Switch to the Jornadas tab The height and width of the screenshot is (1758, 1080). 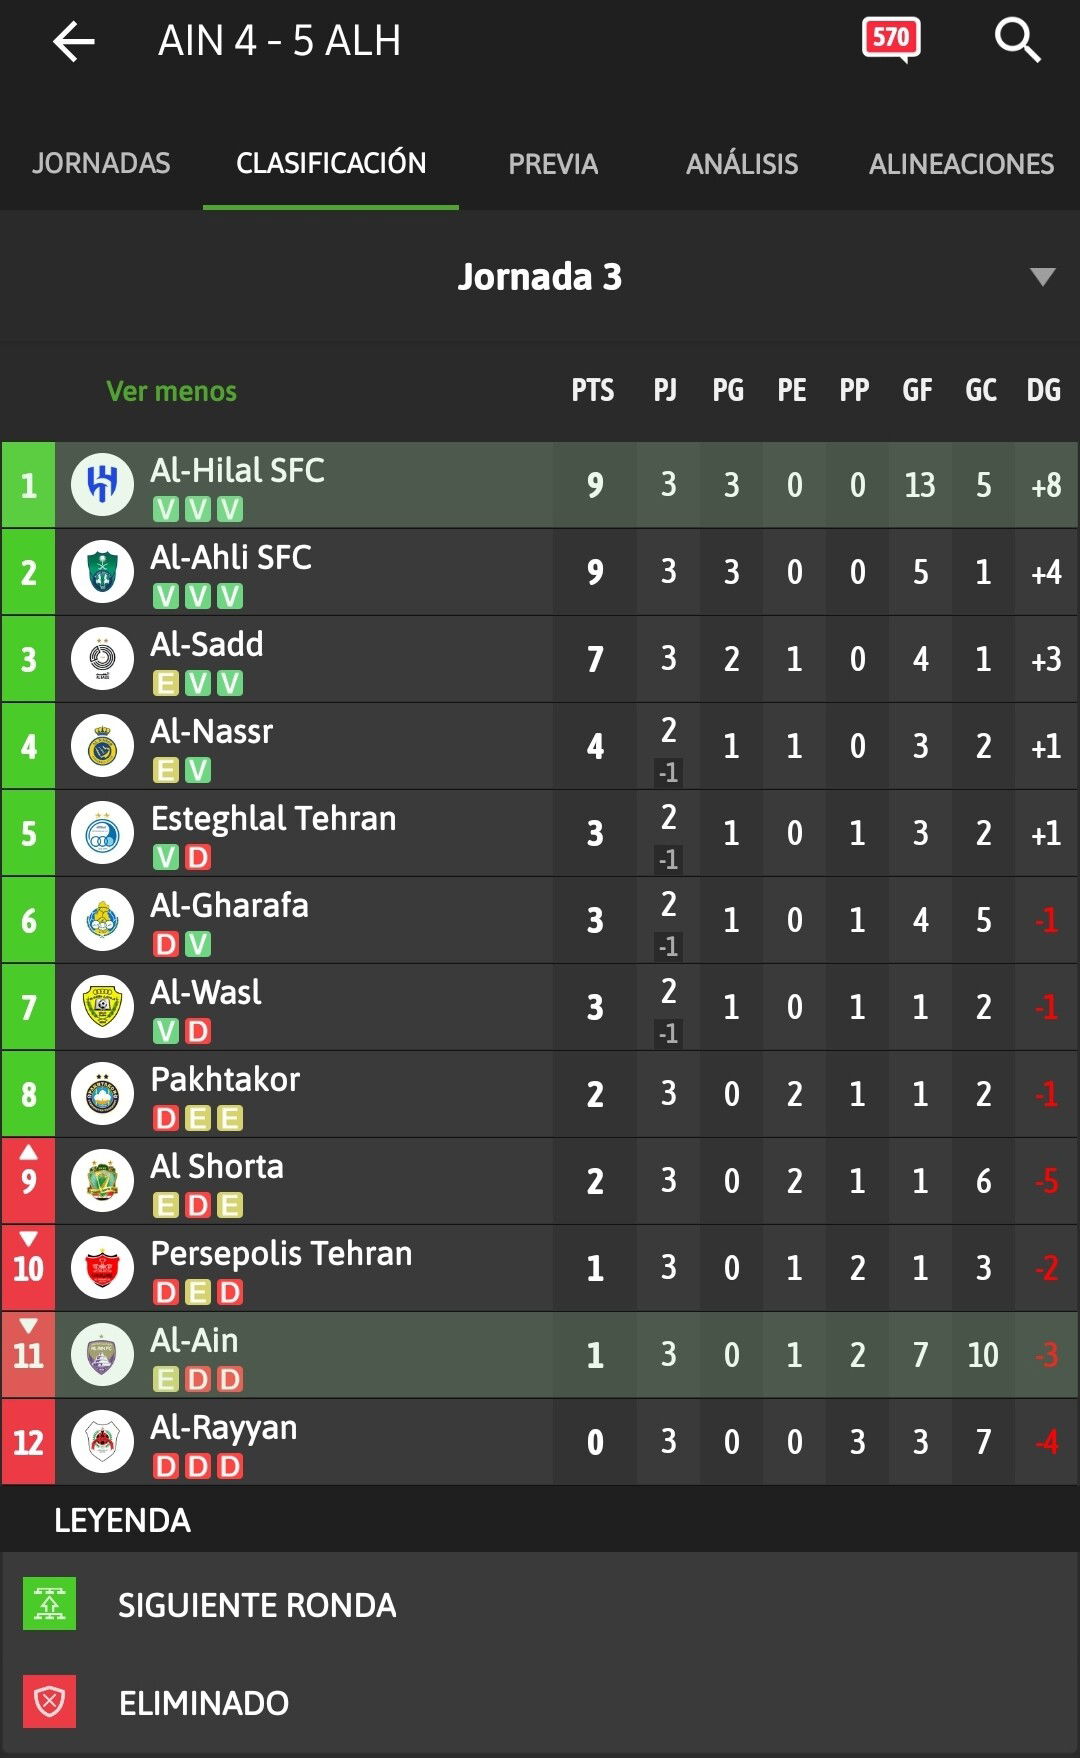click(101, 163)
